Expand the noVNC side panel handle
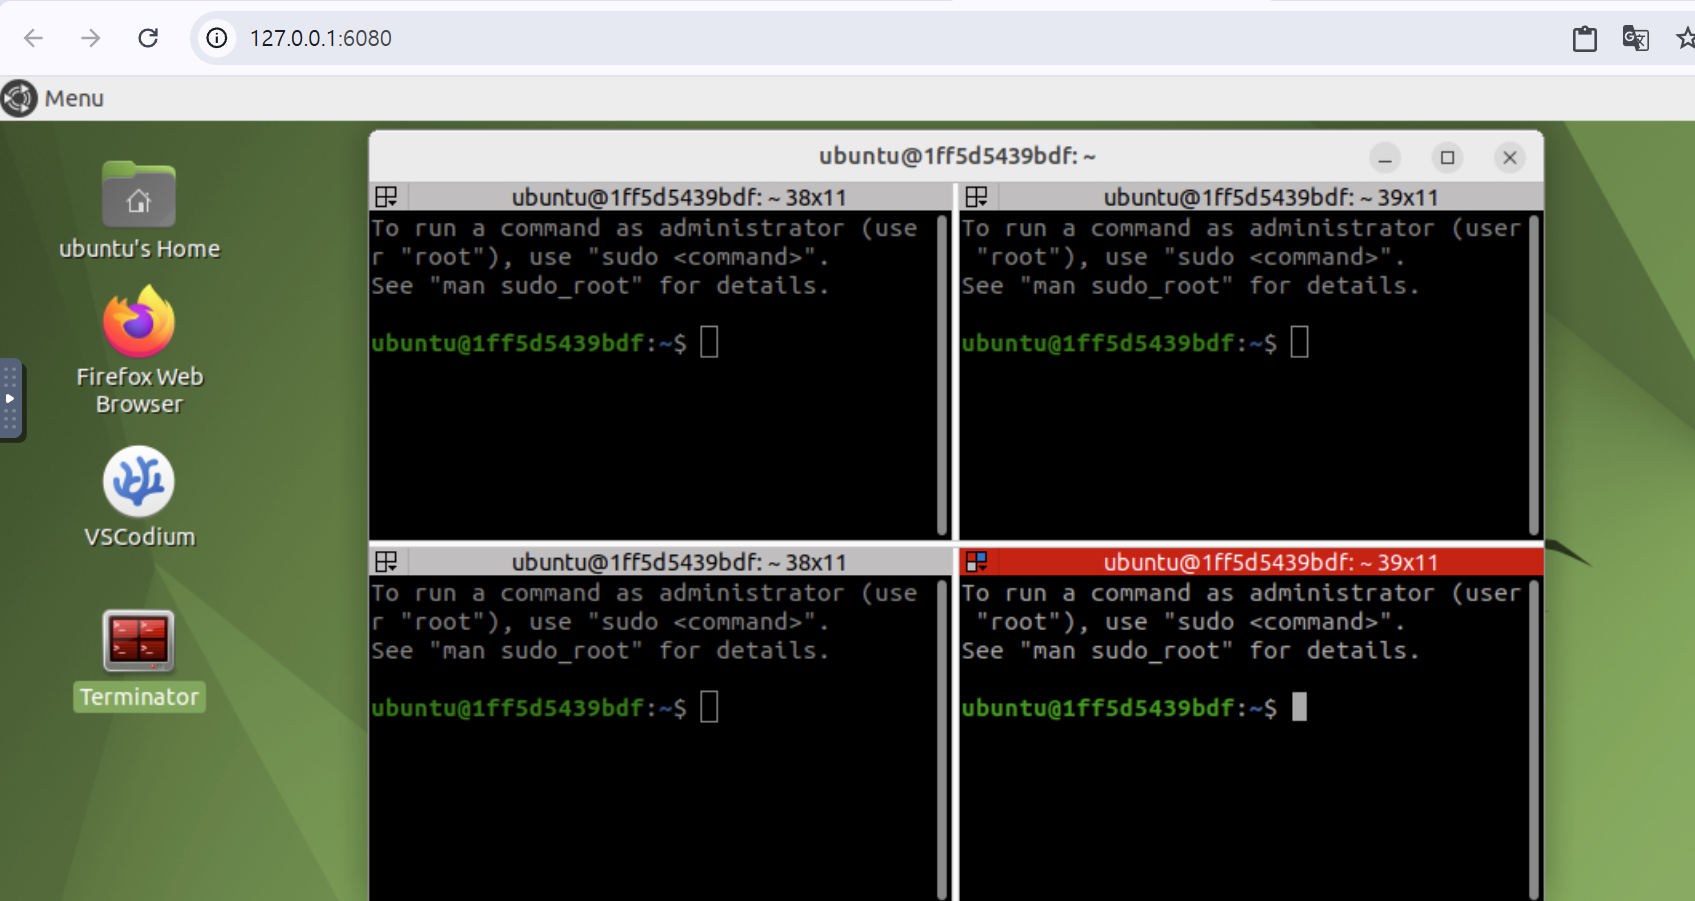1695x901 pixels. tap(10, 399)
